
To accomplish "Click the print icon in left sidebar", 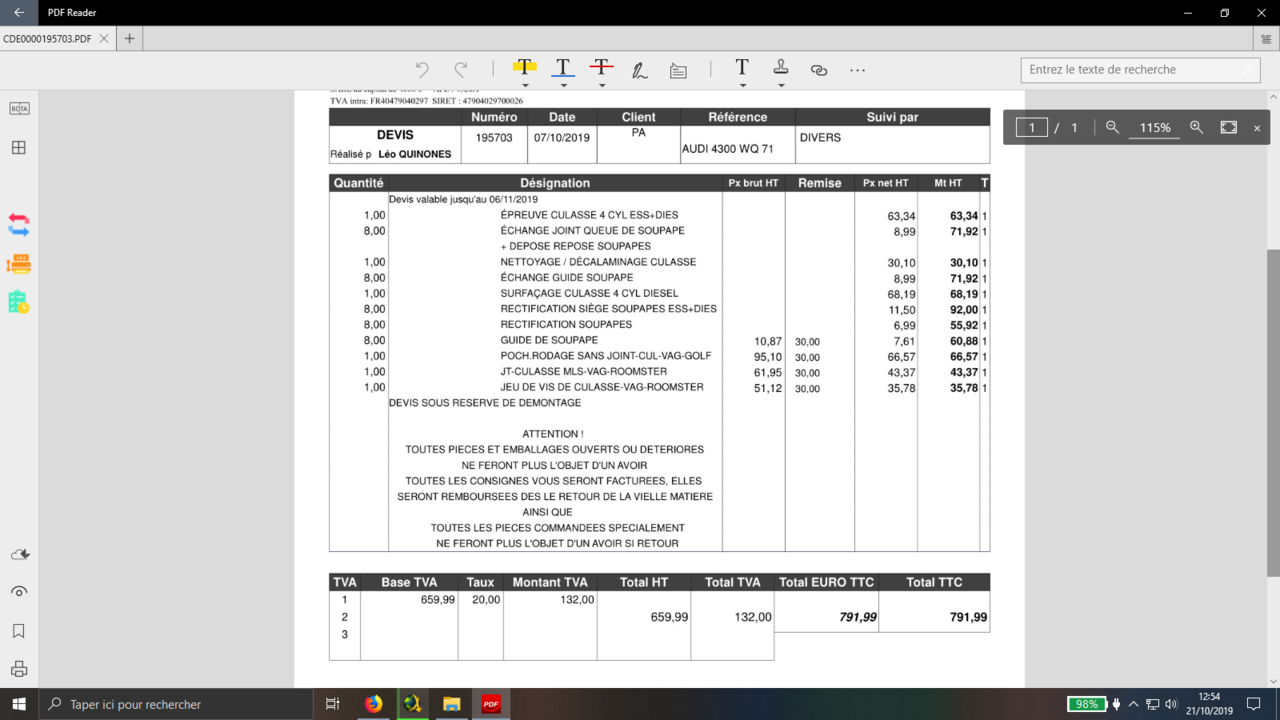I will click(19, 669).
